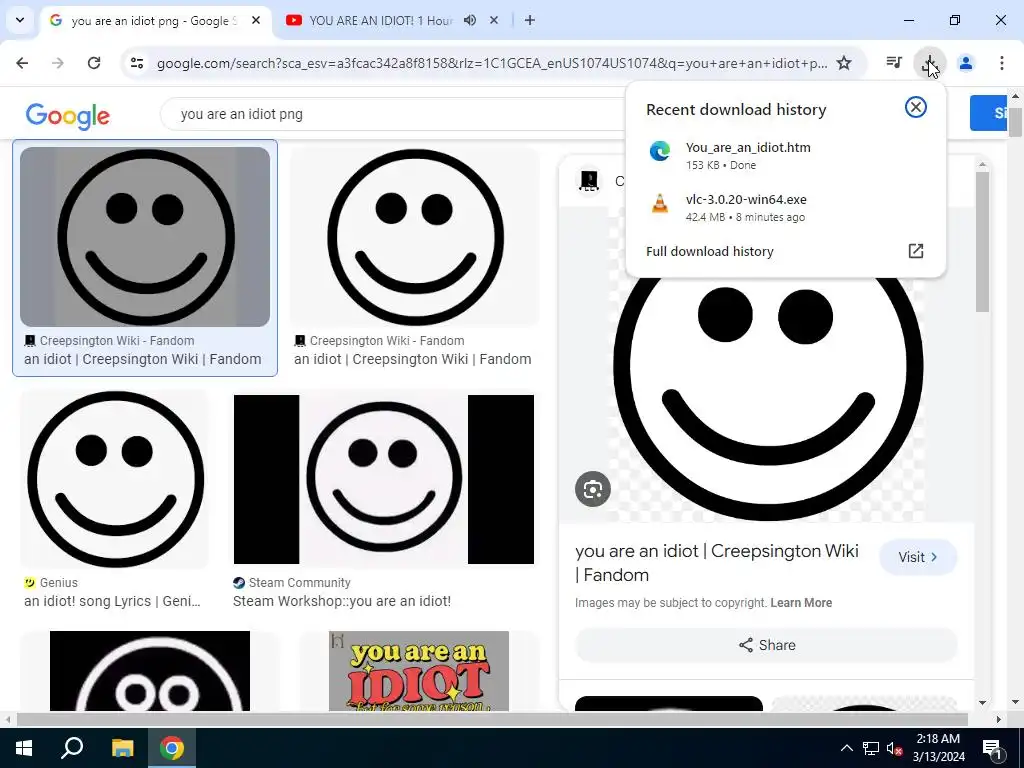Open the notification center icon
This screenshot has width=1024, height=768.
[x=991, y=748]
